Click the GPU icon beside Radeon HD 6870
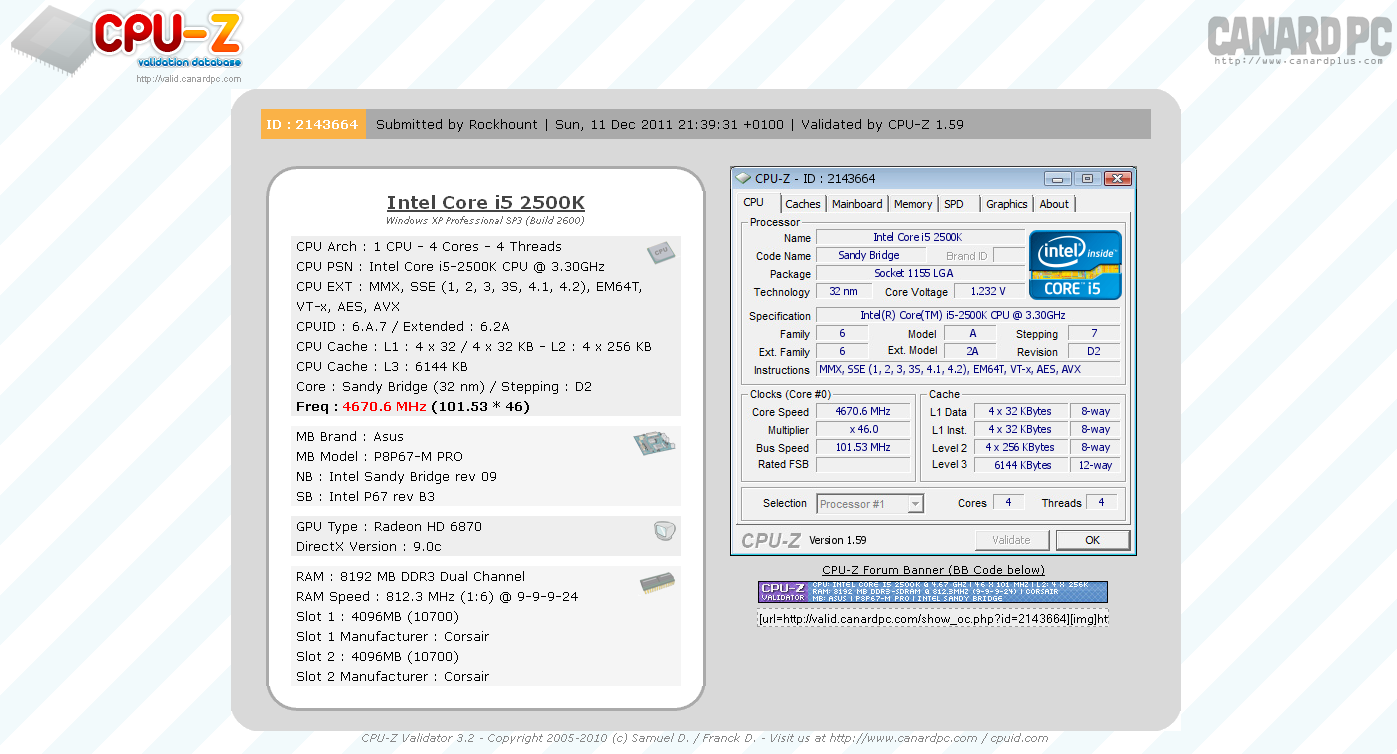Screen dimensions: 1397x754 point(665,531)
